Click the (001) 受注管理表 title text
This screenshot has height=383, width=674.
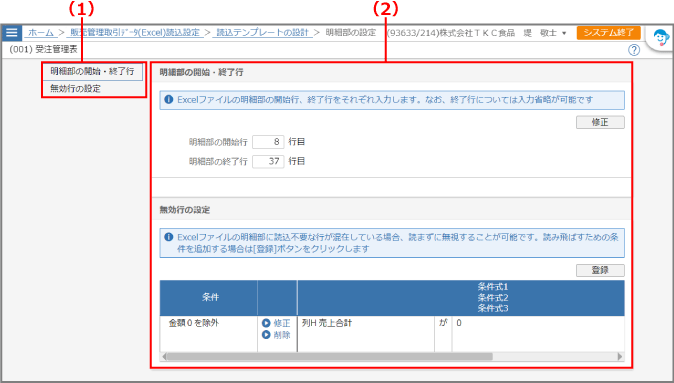pos(43,49)
